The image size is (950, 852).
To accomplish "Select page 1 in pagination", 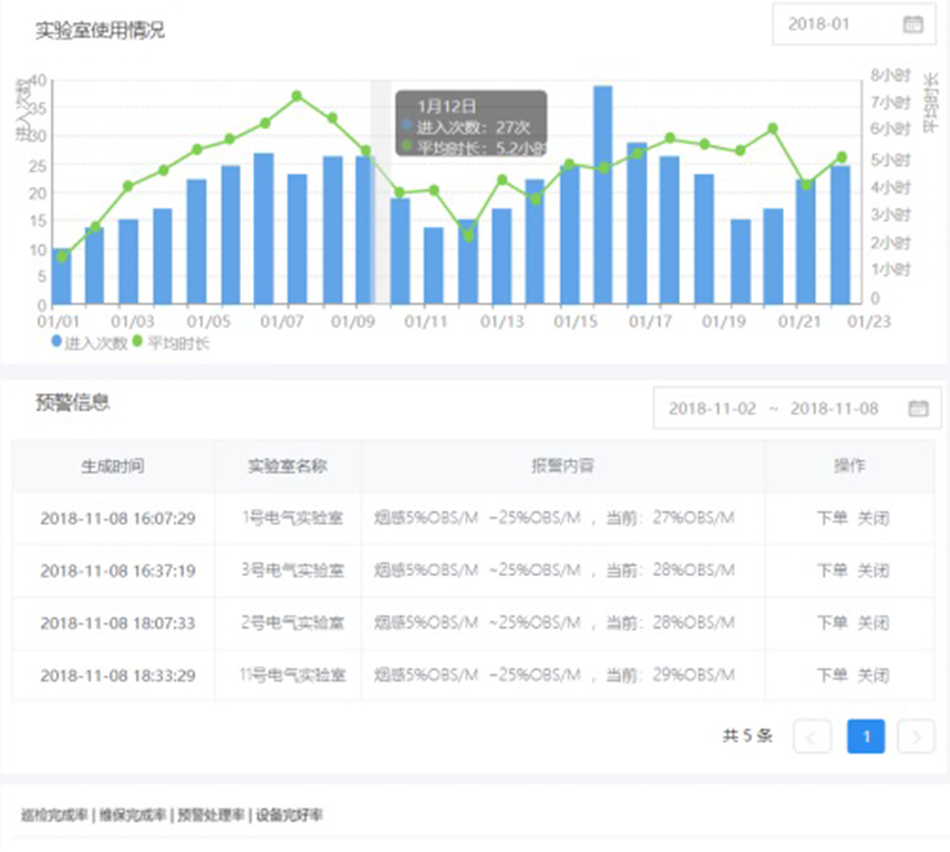I will pos(865,737).
